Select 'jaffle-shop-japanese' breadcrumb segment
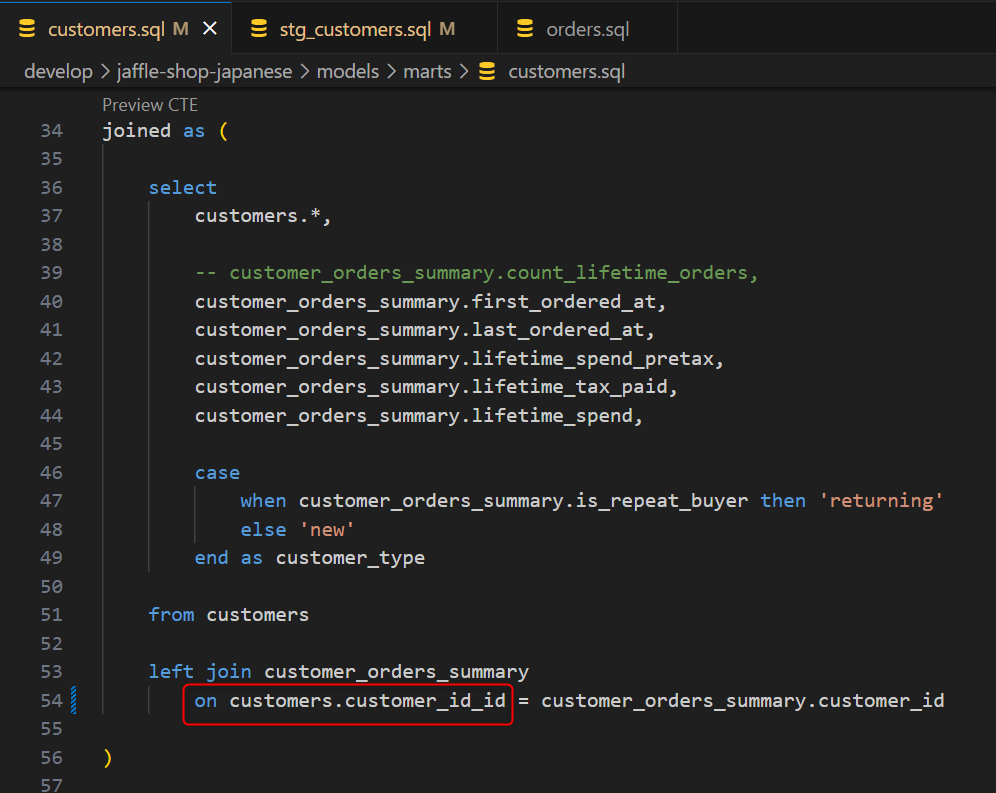Screen dimensions: 996x793 click(x=205, y=71)
